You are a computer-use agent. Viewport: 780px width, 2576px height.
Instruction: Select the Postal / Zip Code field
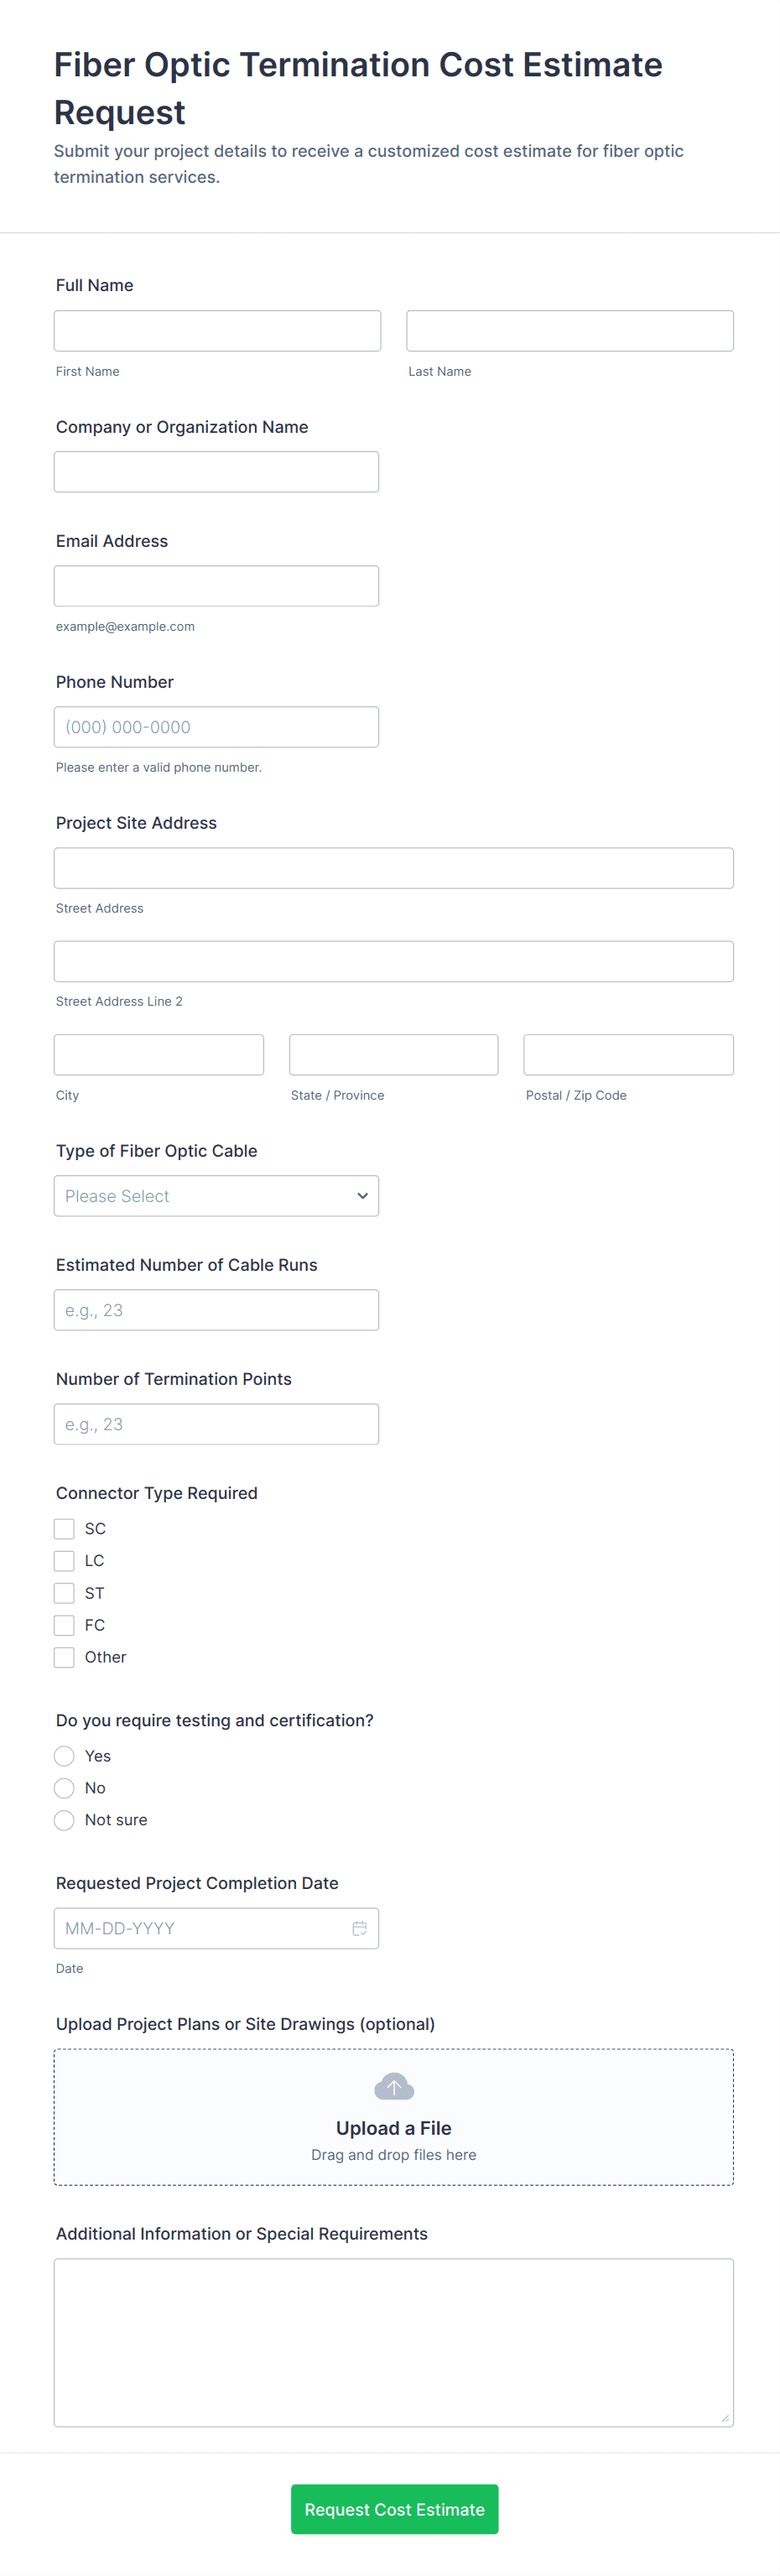(628, 1055)
